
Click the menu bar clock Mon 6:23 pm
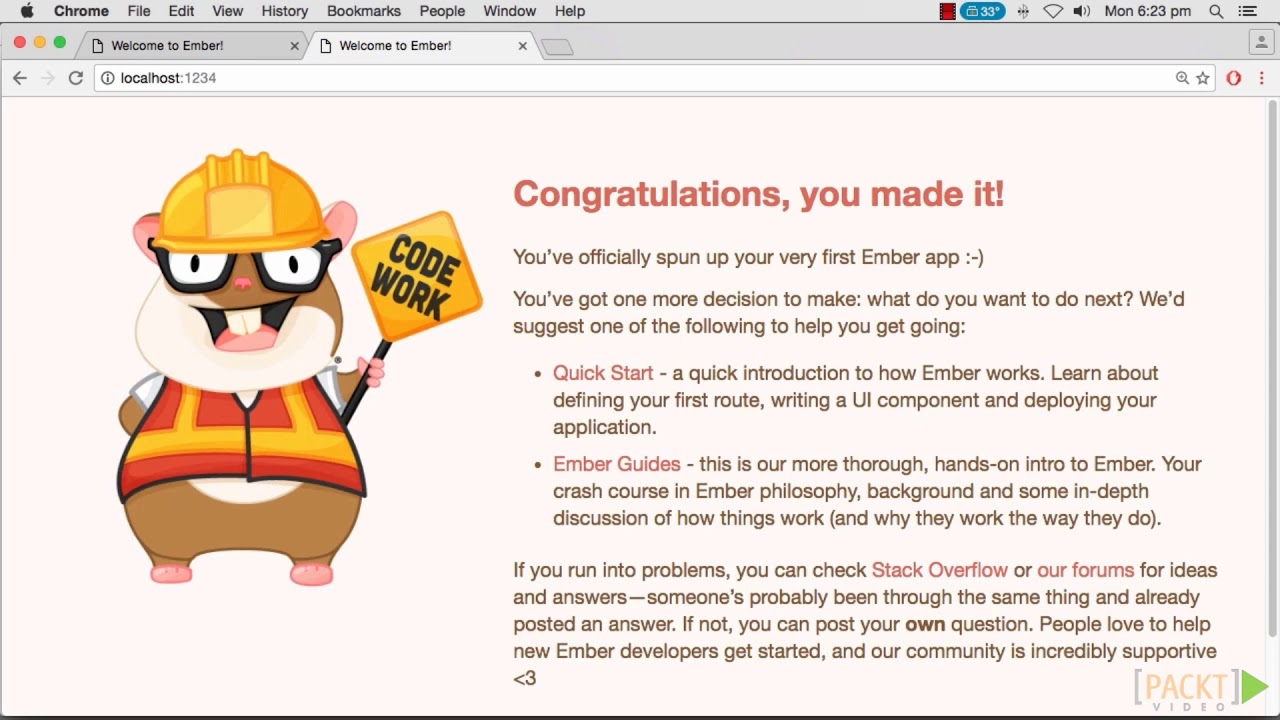click(x=1148, y=11)
